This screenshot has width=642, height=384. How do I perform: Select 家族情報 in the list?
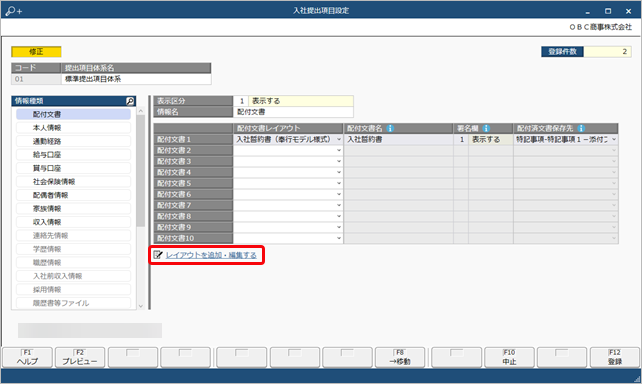coord(73,209)
